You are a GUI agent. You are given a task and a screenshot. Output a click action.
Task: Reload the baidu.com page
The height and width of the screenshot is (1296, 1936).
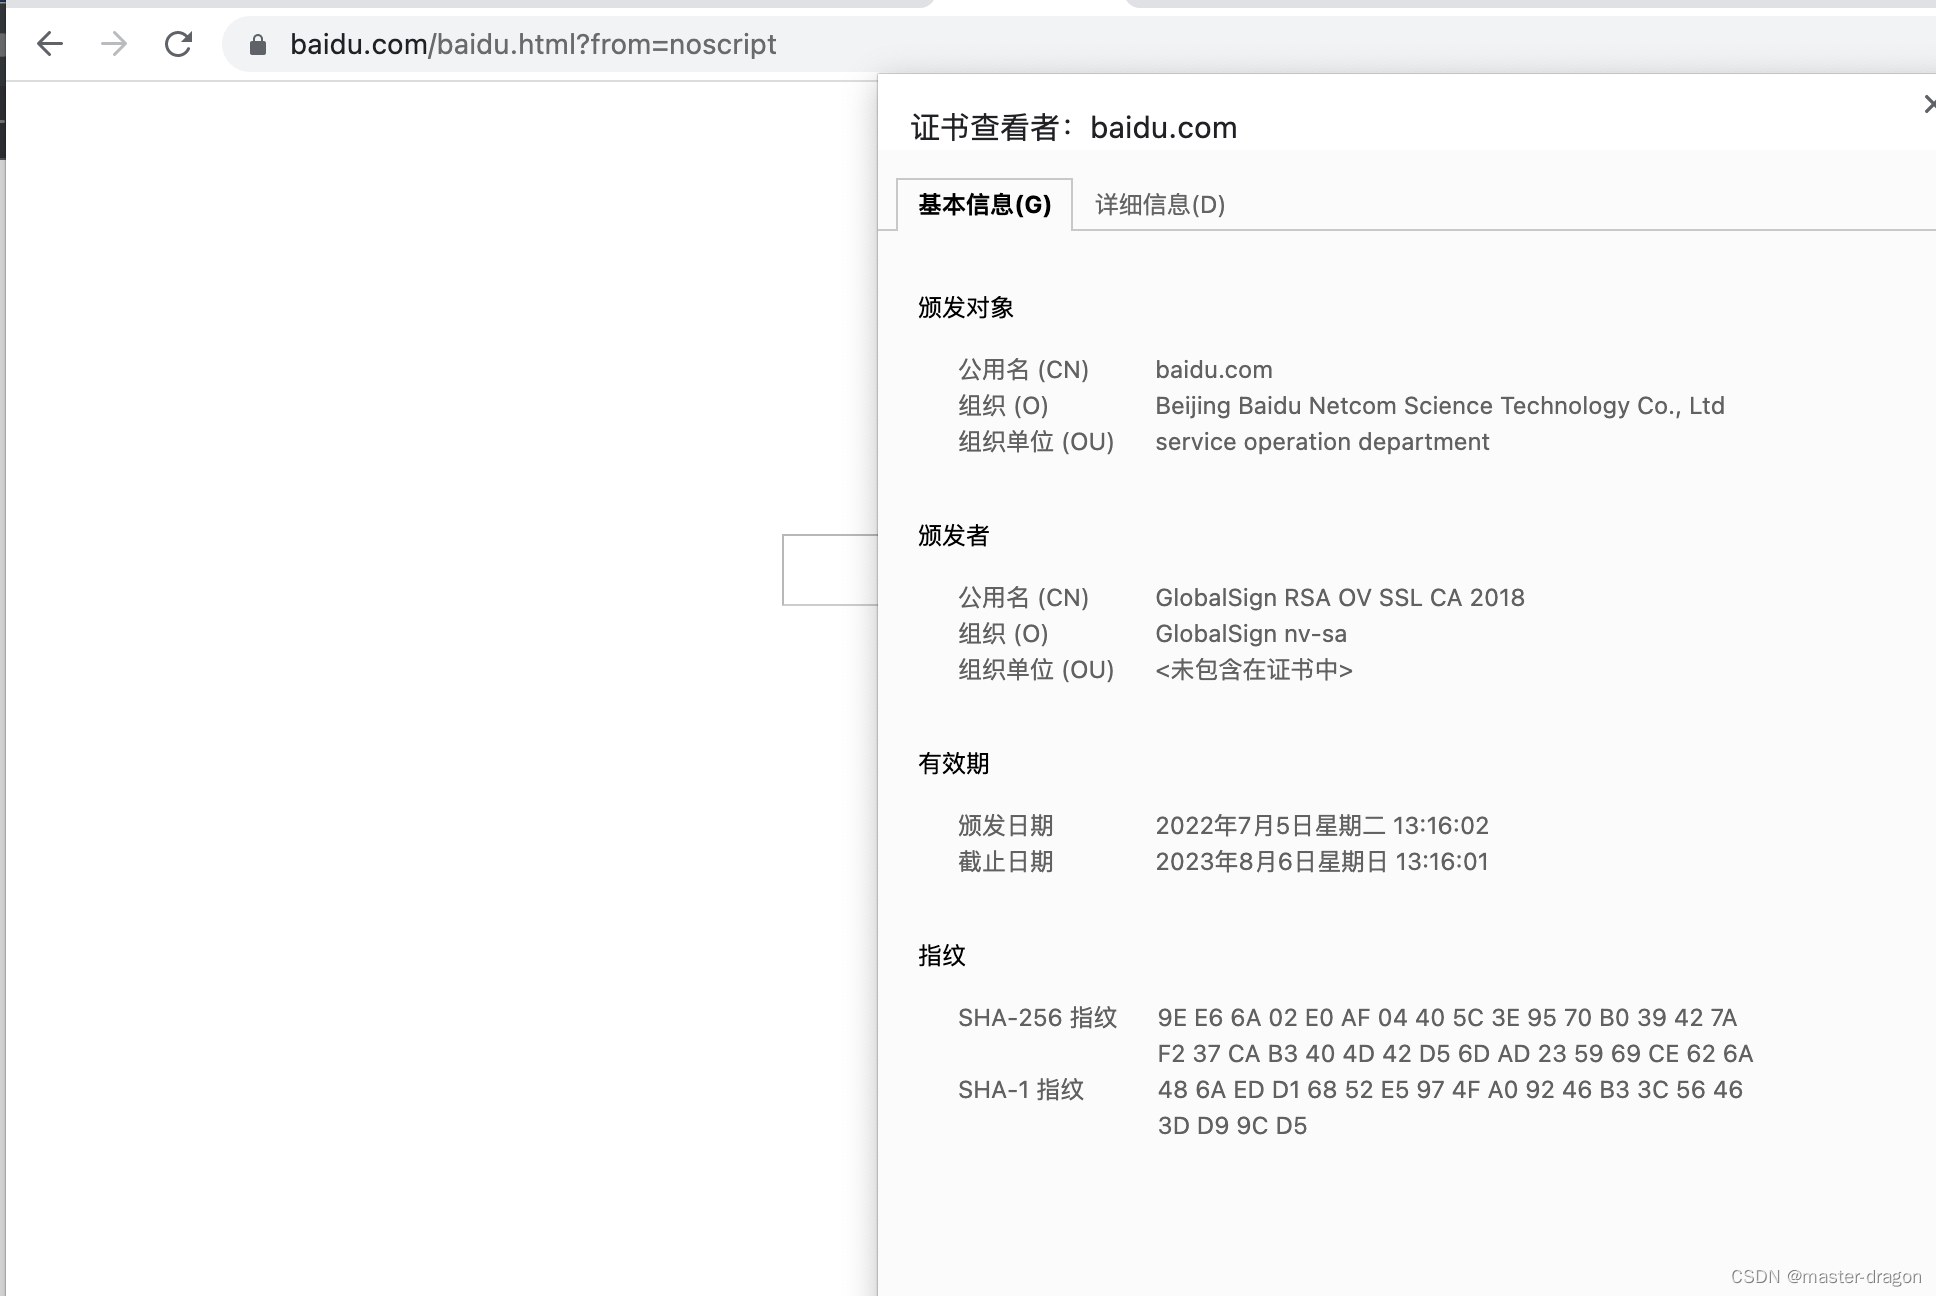click(x=178, y=44)
